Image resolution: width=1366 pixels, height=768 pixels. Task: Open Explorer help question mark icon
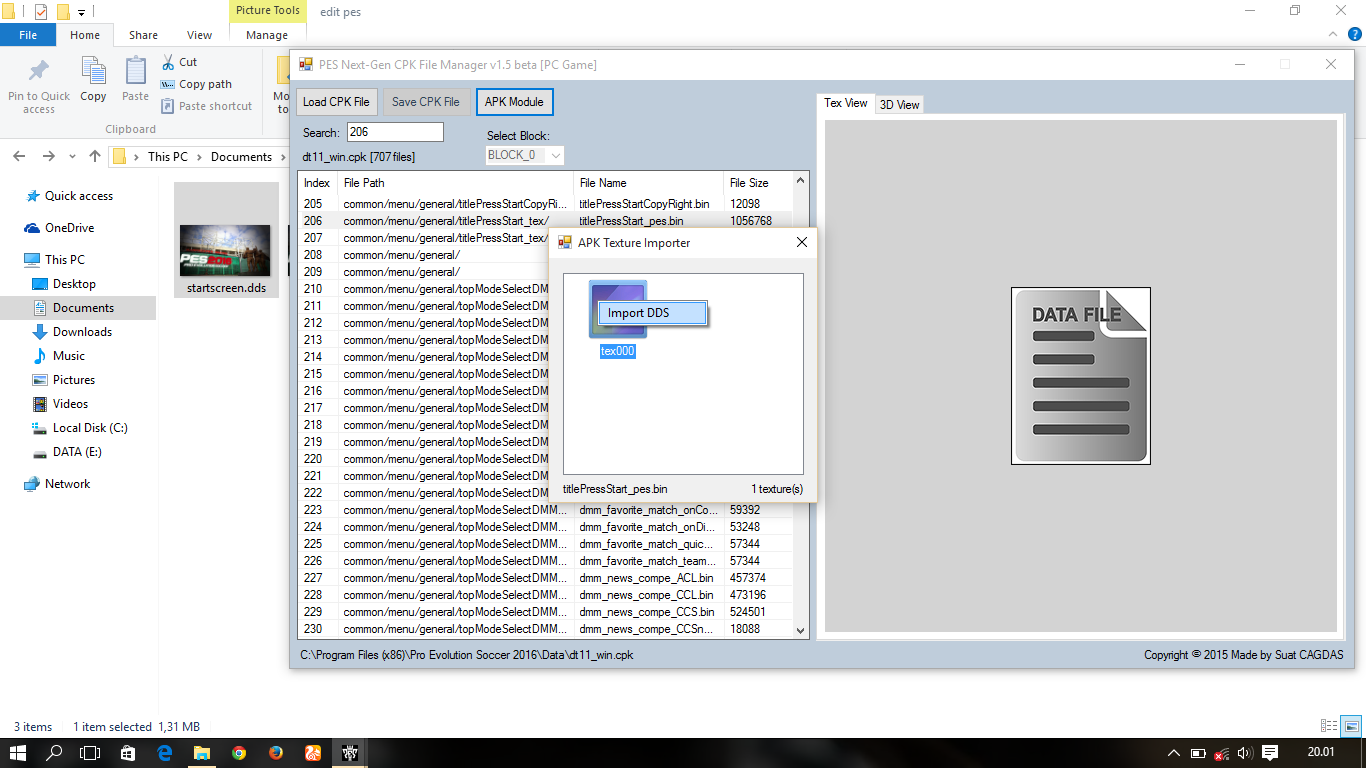click(x=1354, y=35)
